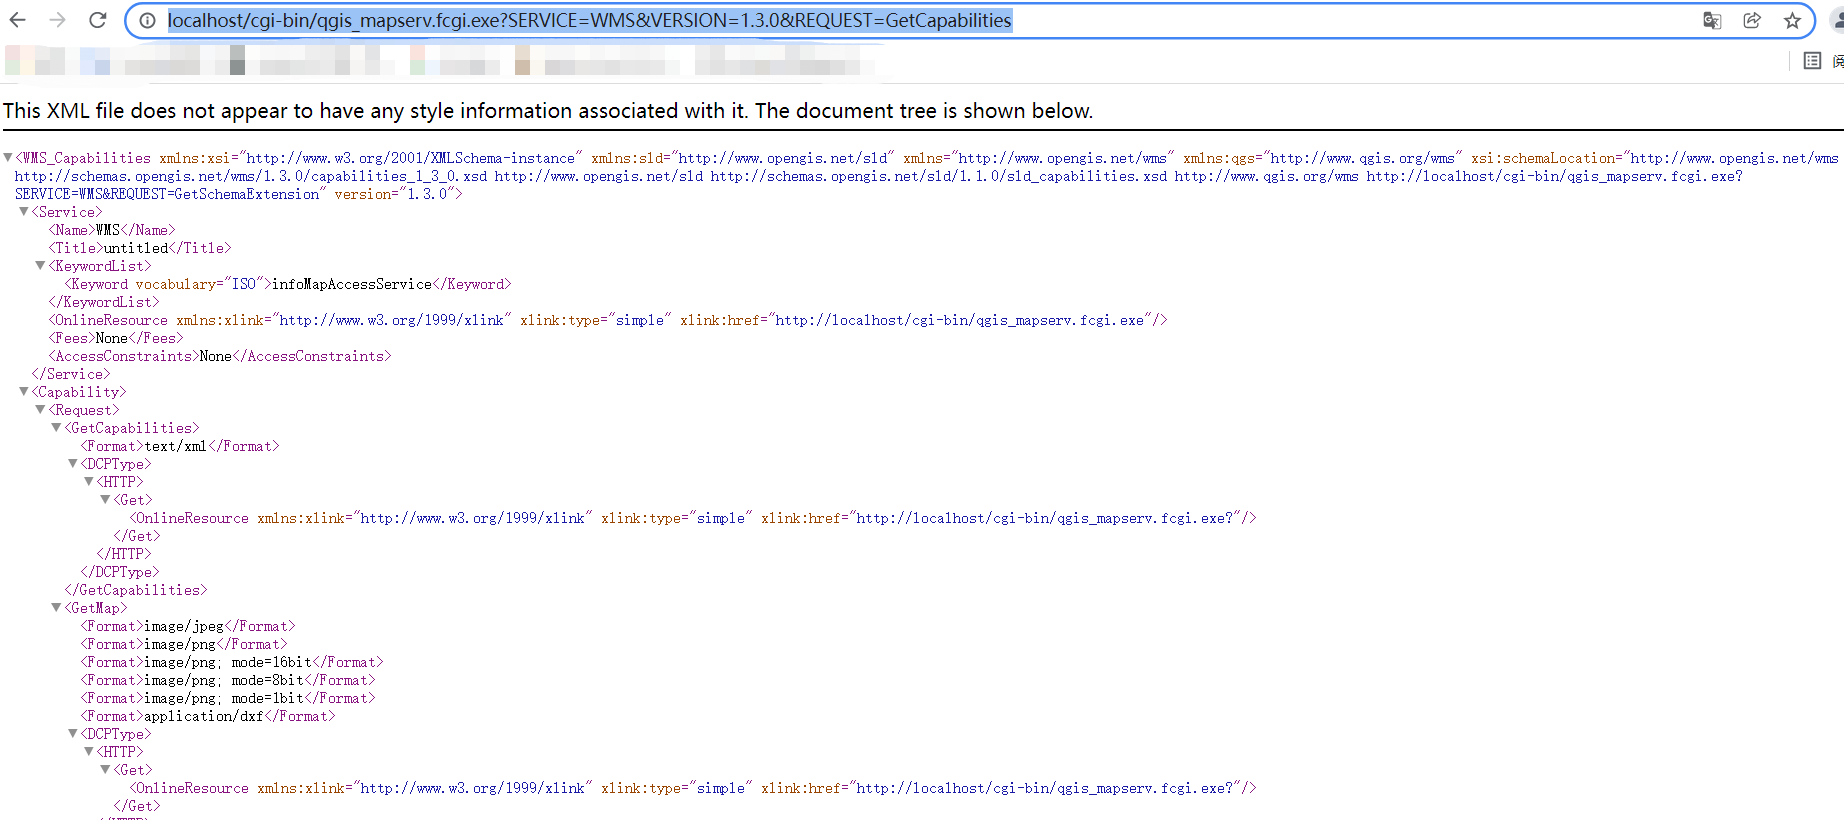Click the Format image/jpeg line
Viewport: 1844px width, 820px height.
[188, 626]
